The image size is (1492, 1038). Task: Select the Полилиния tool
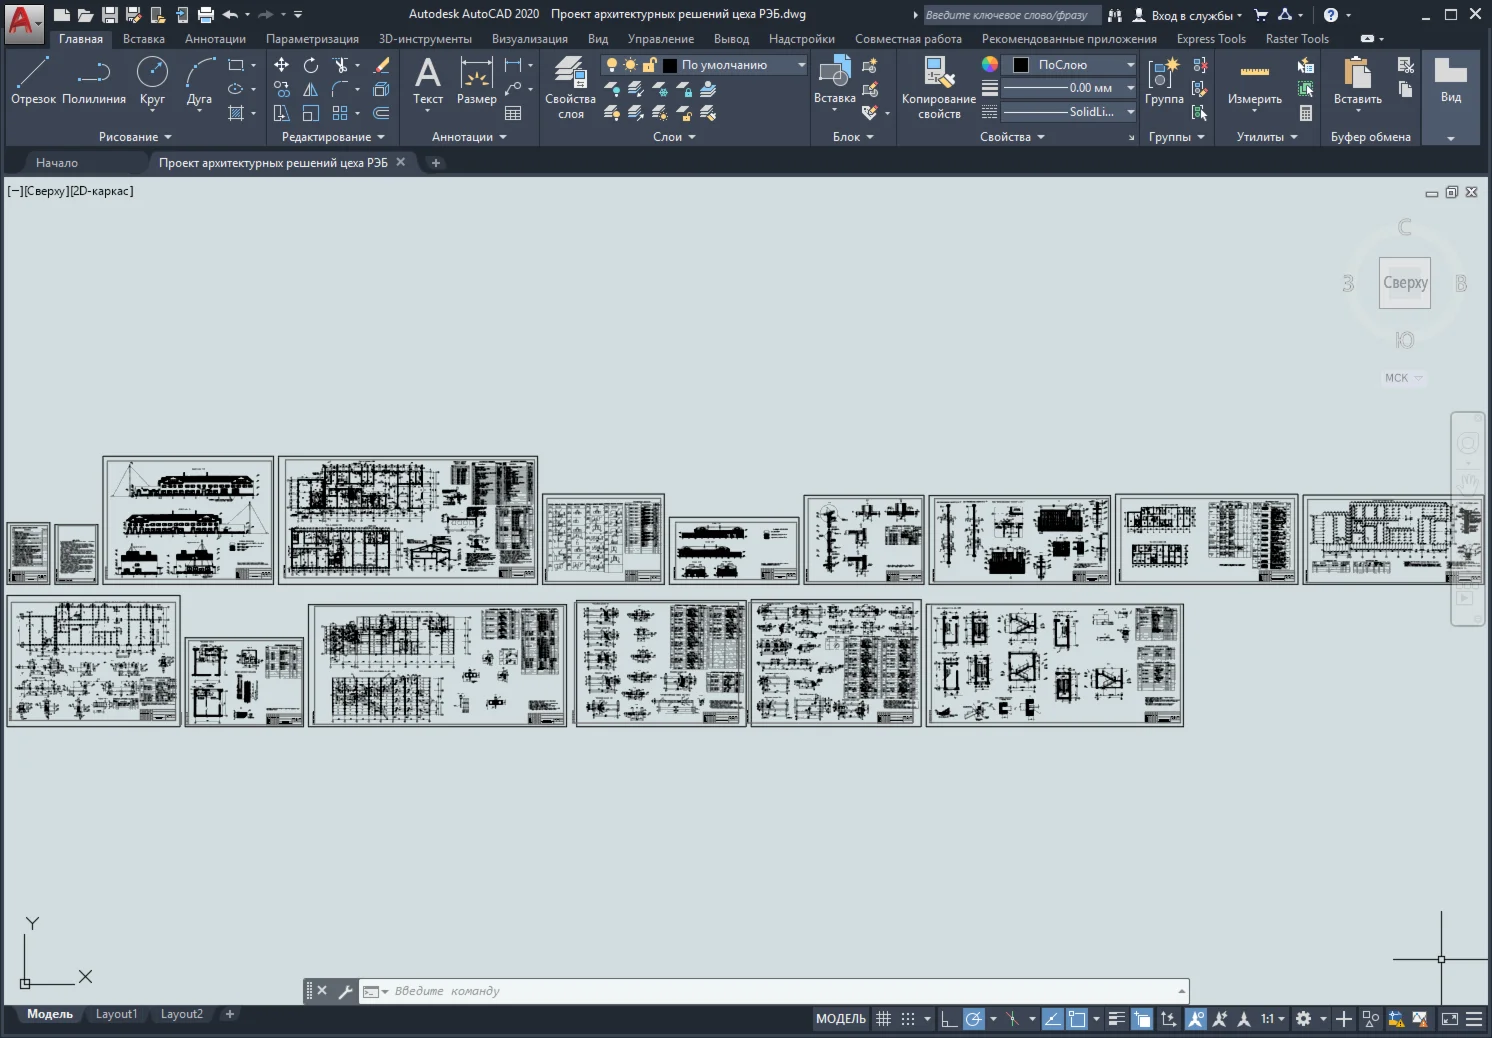point(94,80)
